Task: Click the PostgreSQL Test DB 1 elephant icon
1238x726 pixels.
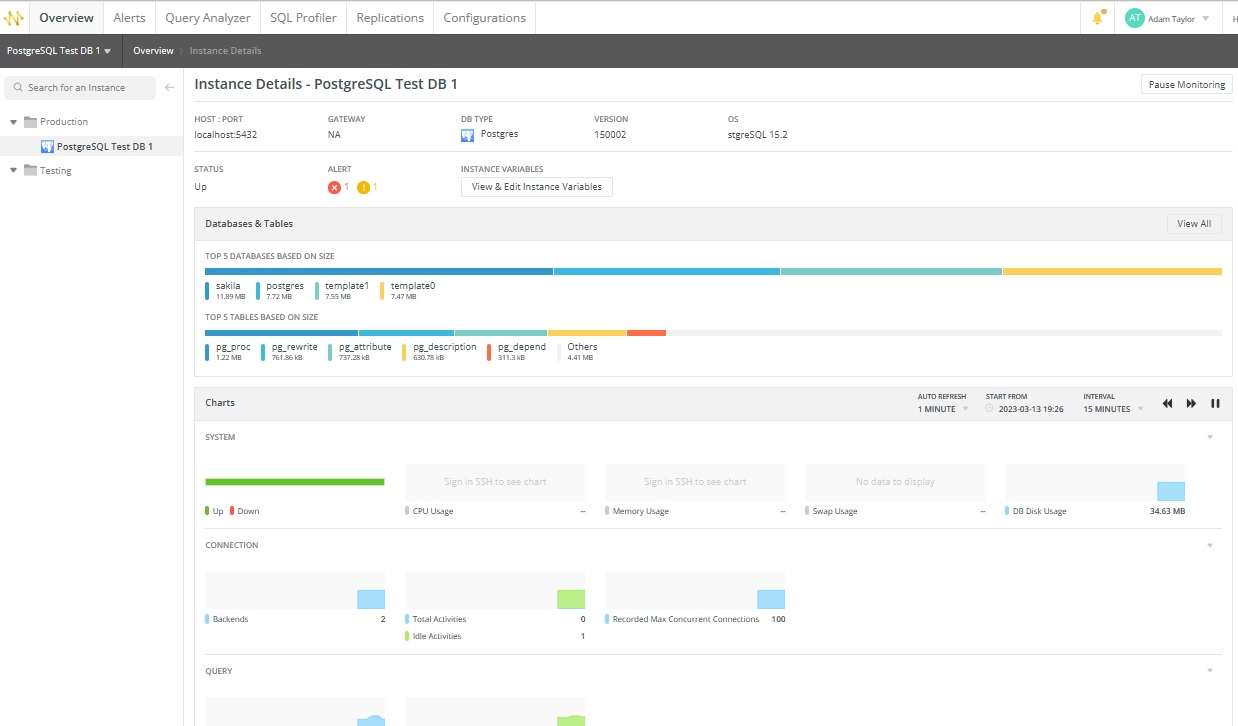Action: tap(47, 147)
